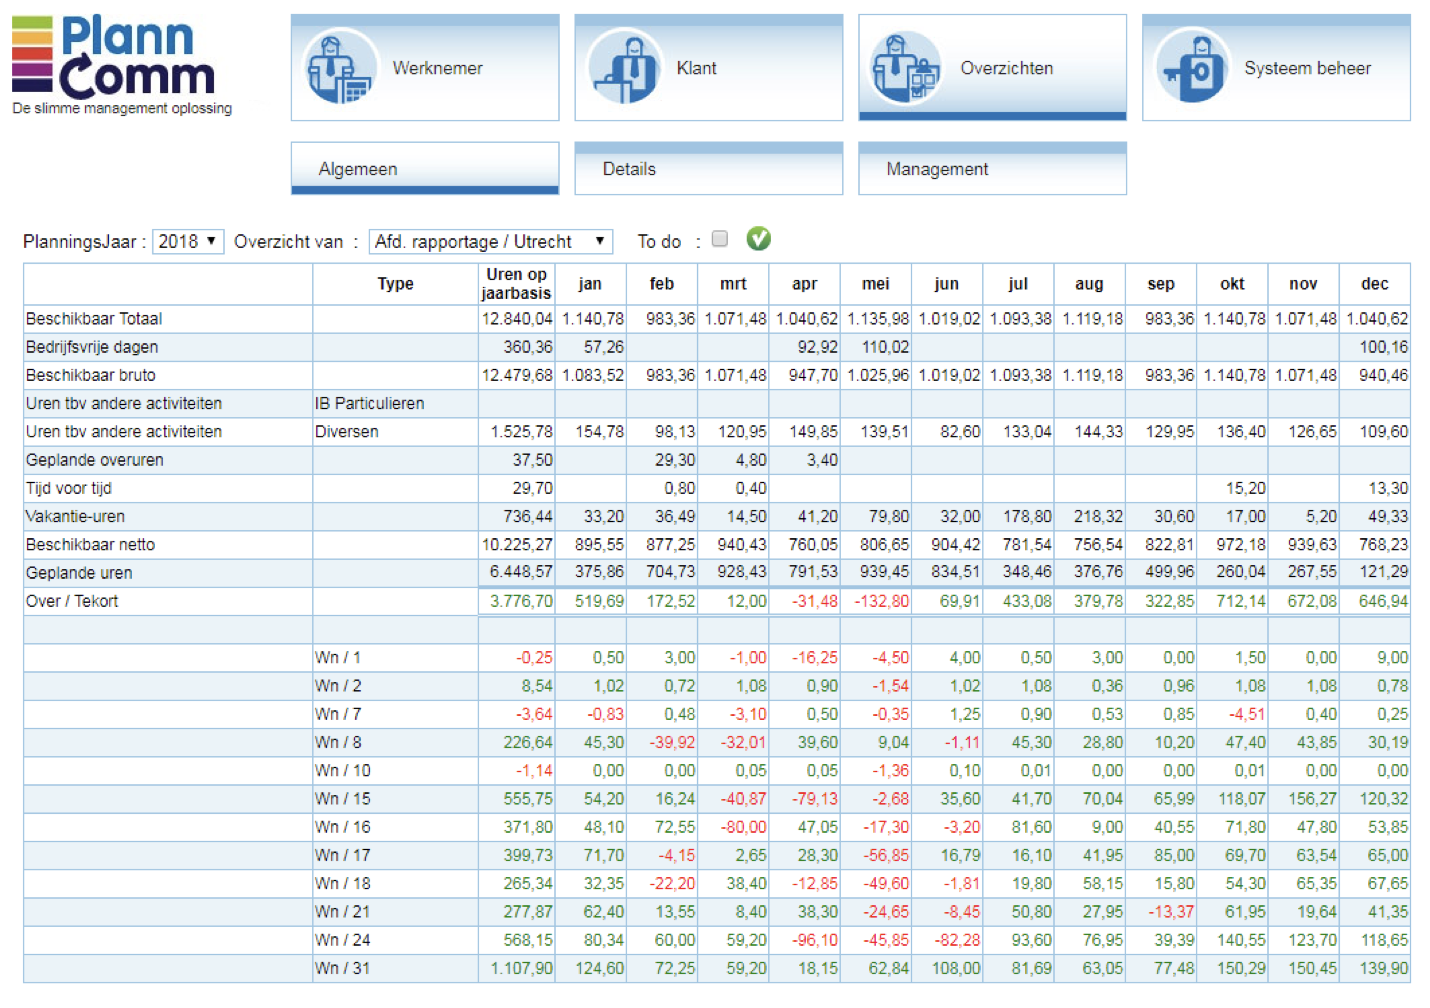Click the Type column header
Screen dimensions: 1430x1008
click(395, 284)
